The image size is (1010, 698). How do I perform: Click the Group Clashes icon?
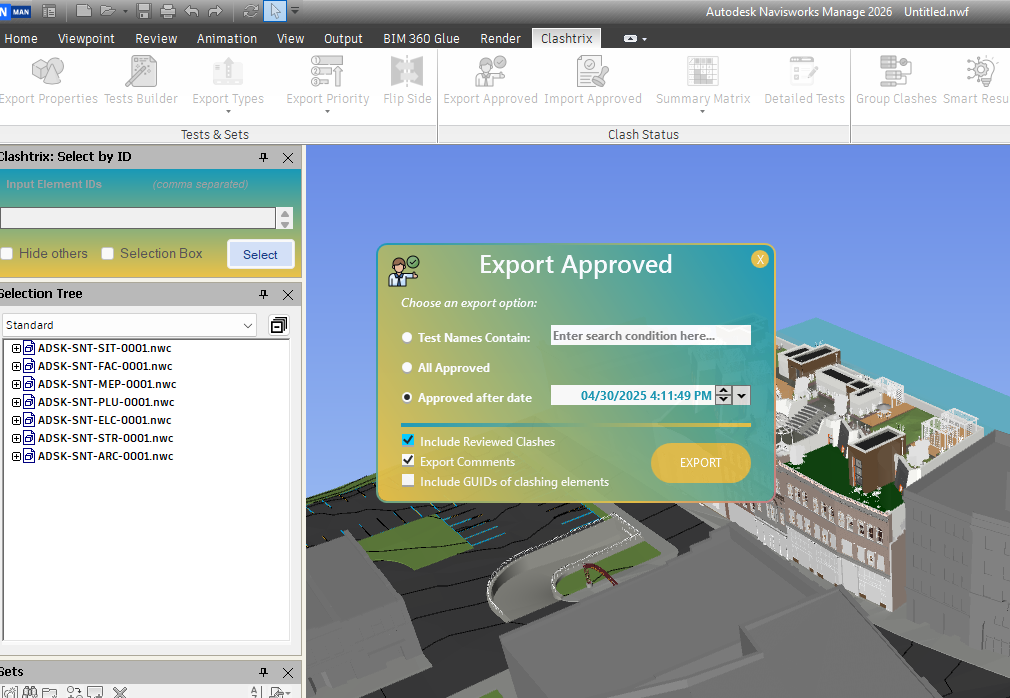(x=895, y=73)
